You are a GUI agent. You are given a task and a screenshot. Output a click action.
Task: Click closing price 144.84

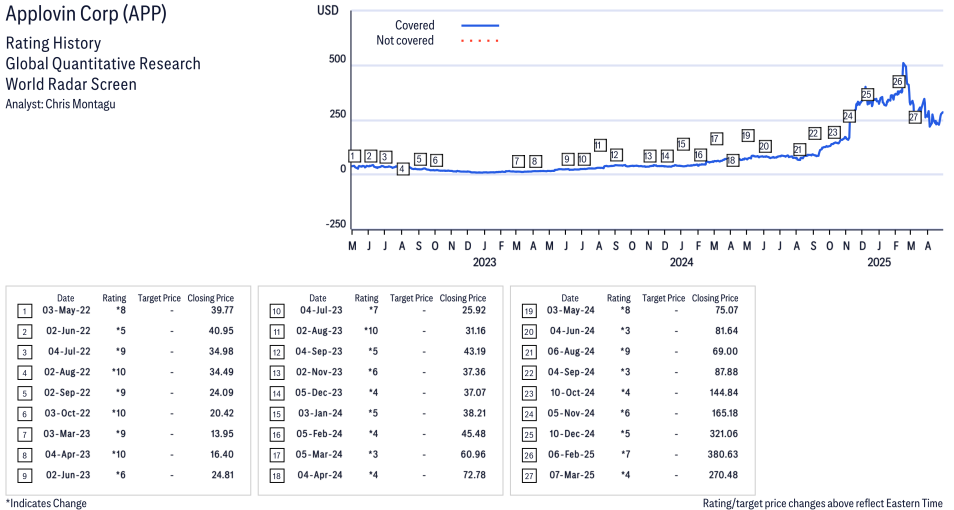[723, 393]
